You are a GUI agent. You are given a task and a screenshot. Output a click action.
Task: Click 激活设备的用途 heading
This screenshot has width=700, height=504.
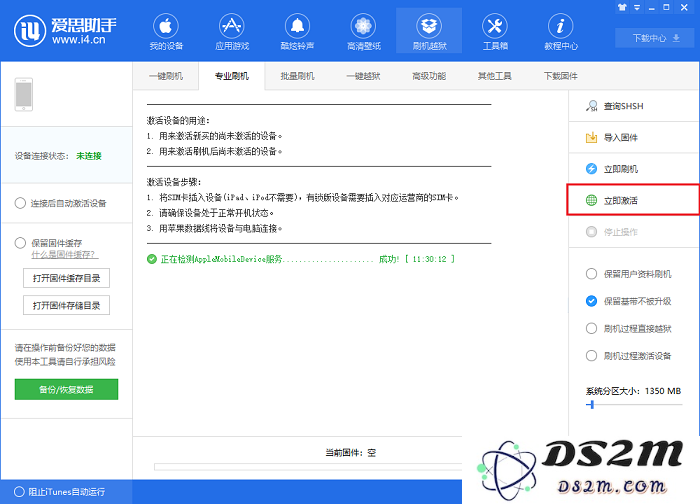(x=178, y=121)
